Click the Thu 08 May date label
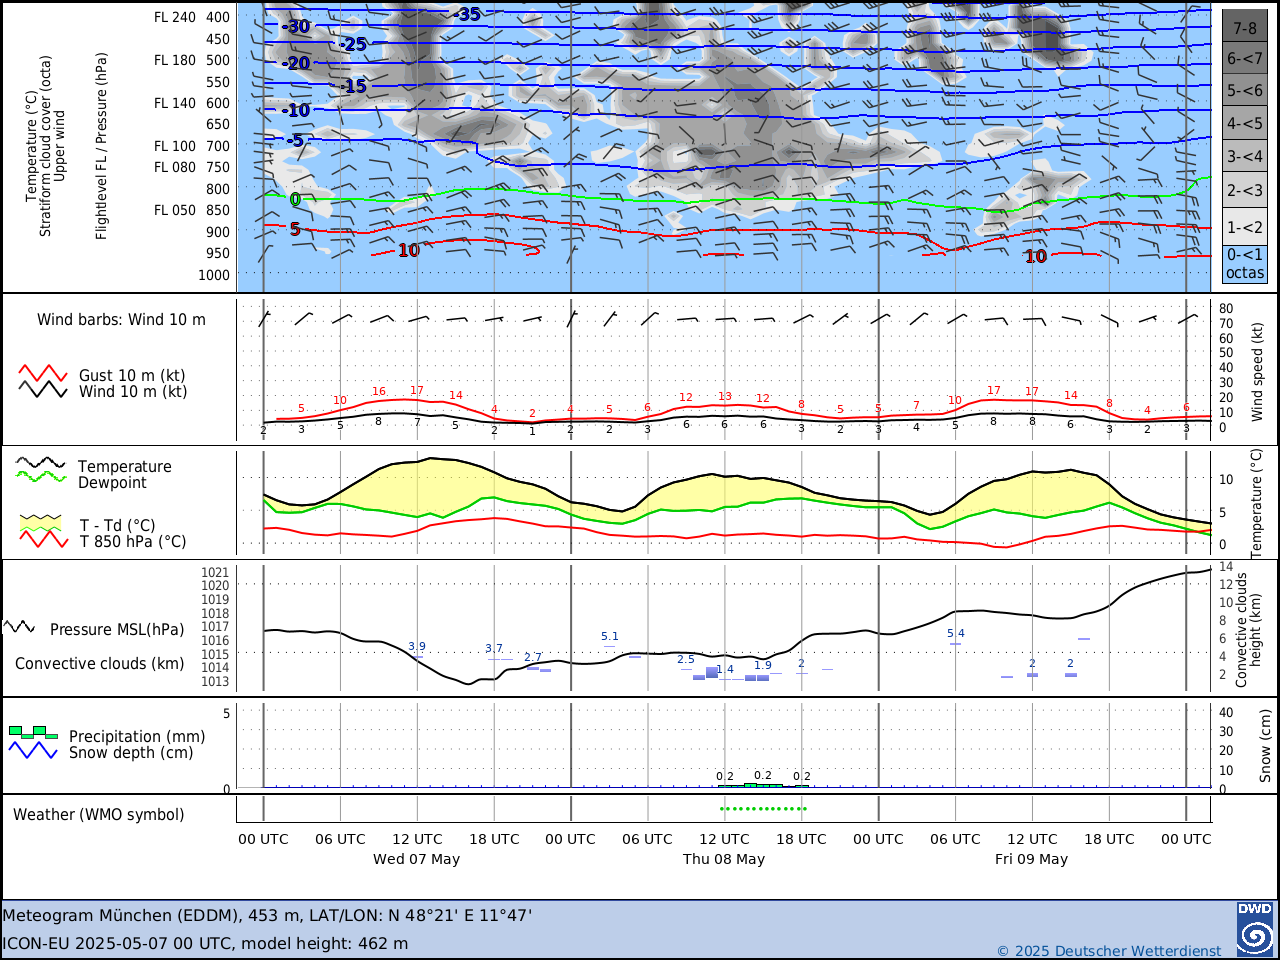Image resolution: width=1280 pixels, height=960 pixels. (x=724, y=859)
